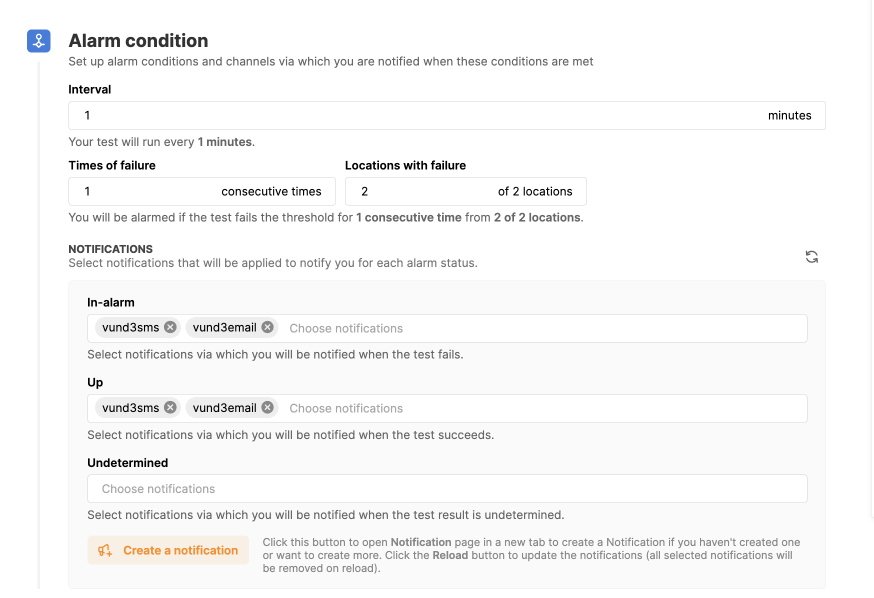Remove vund3sms from In-alarm notifications

[170, 327]
